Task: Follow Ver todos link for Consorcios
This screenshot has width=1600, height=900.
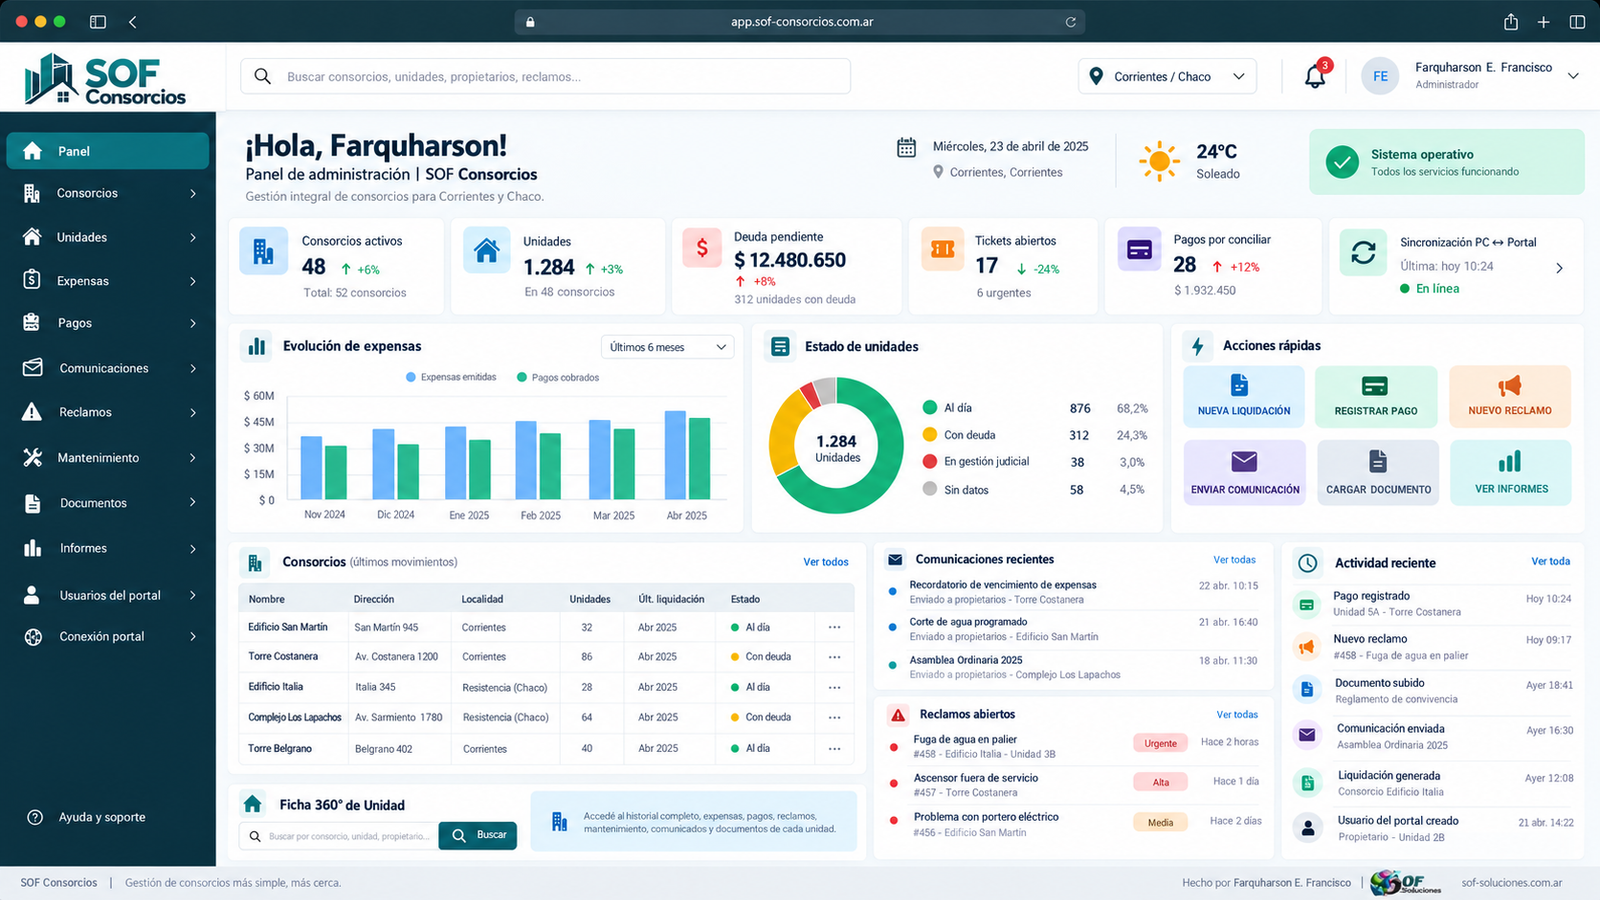Action: (x=826, y=562)
